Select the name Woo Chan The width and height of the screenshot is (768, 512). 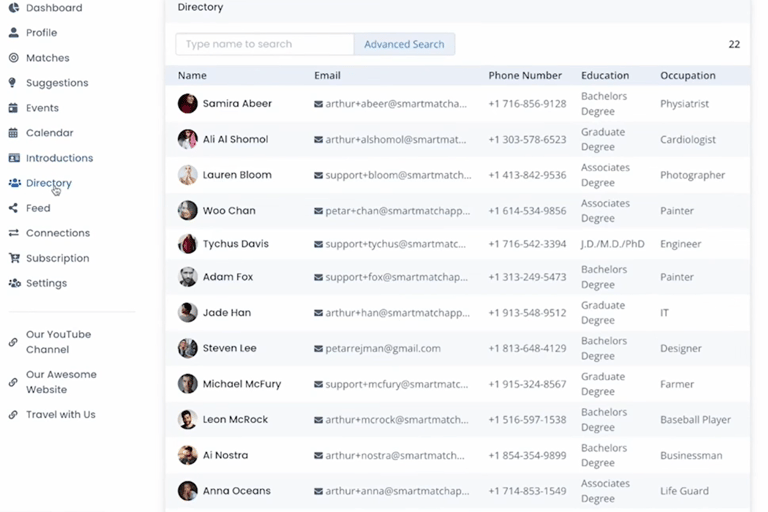click(229, 211)
